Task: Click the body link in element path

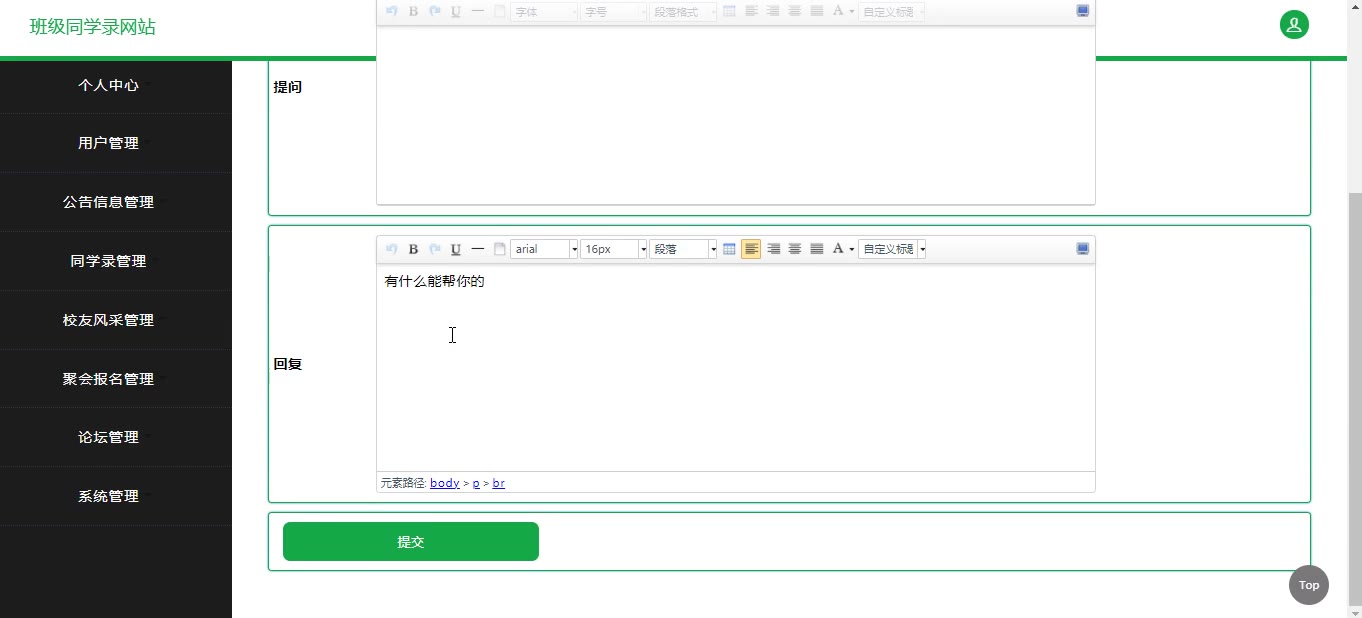Action: tap(445, 483)
